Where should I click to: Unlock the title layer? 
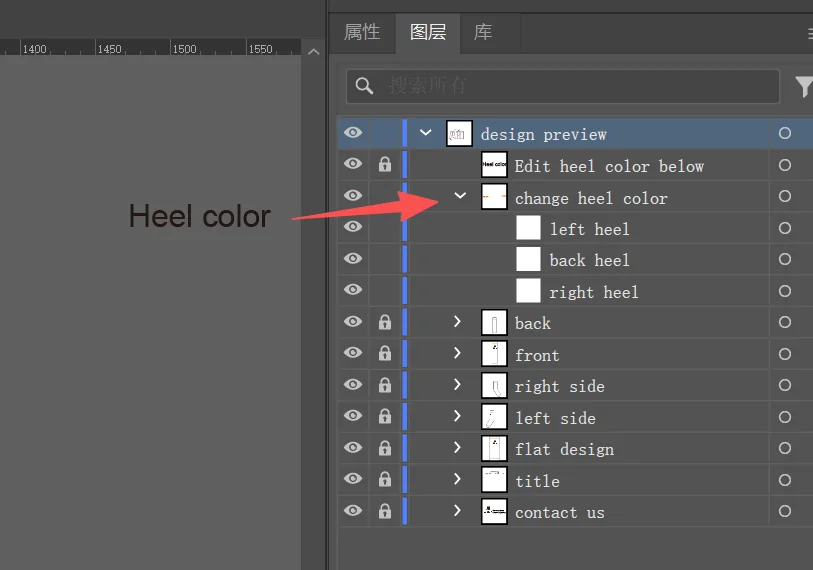pos(385,479)
